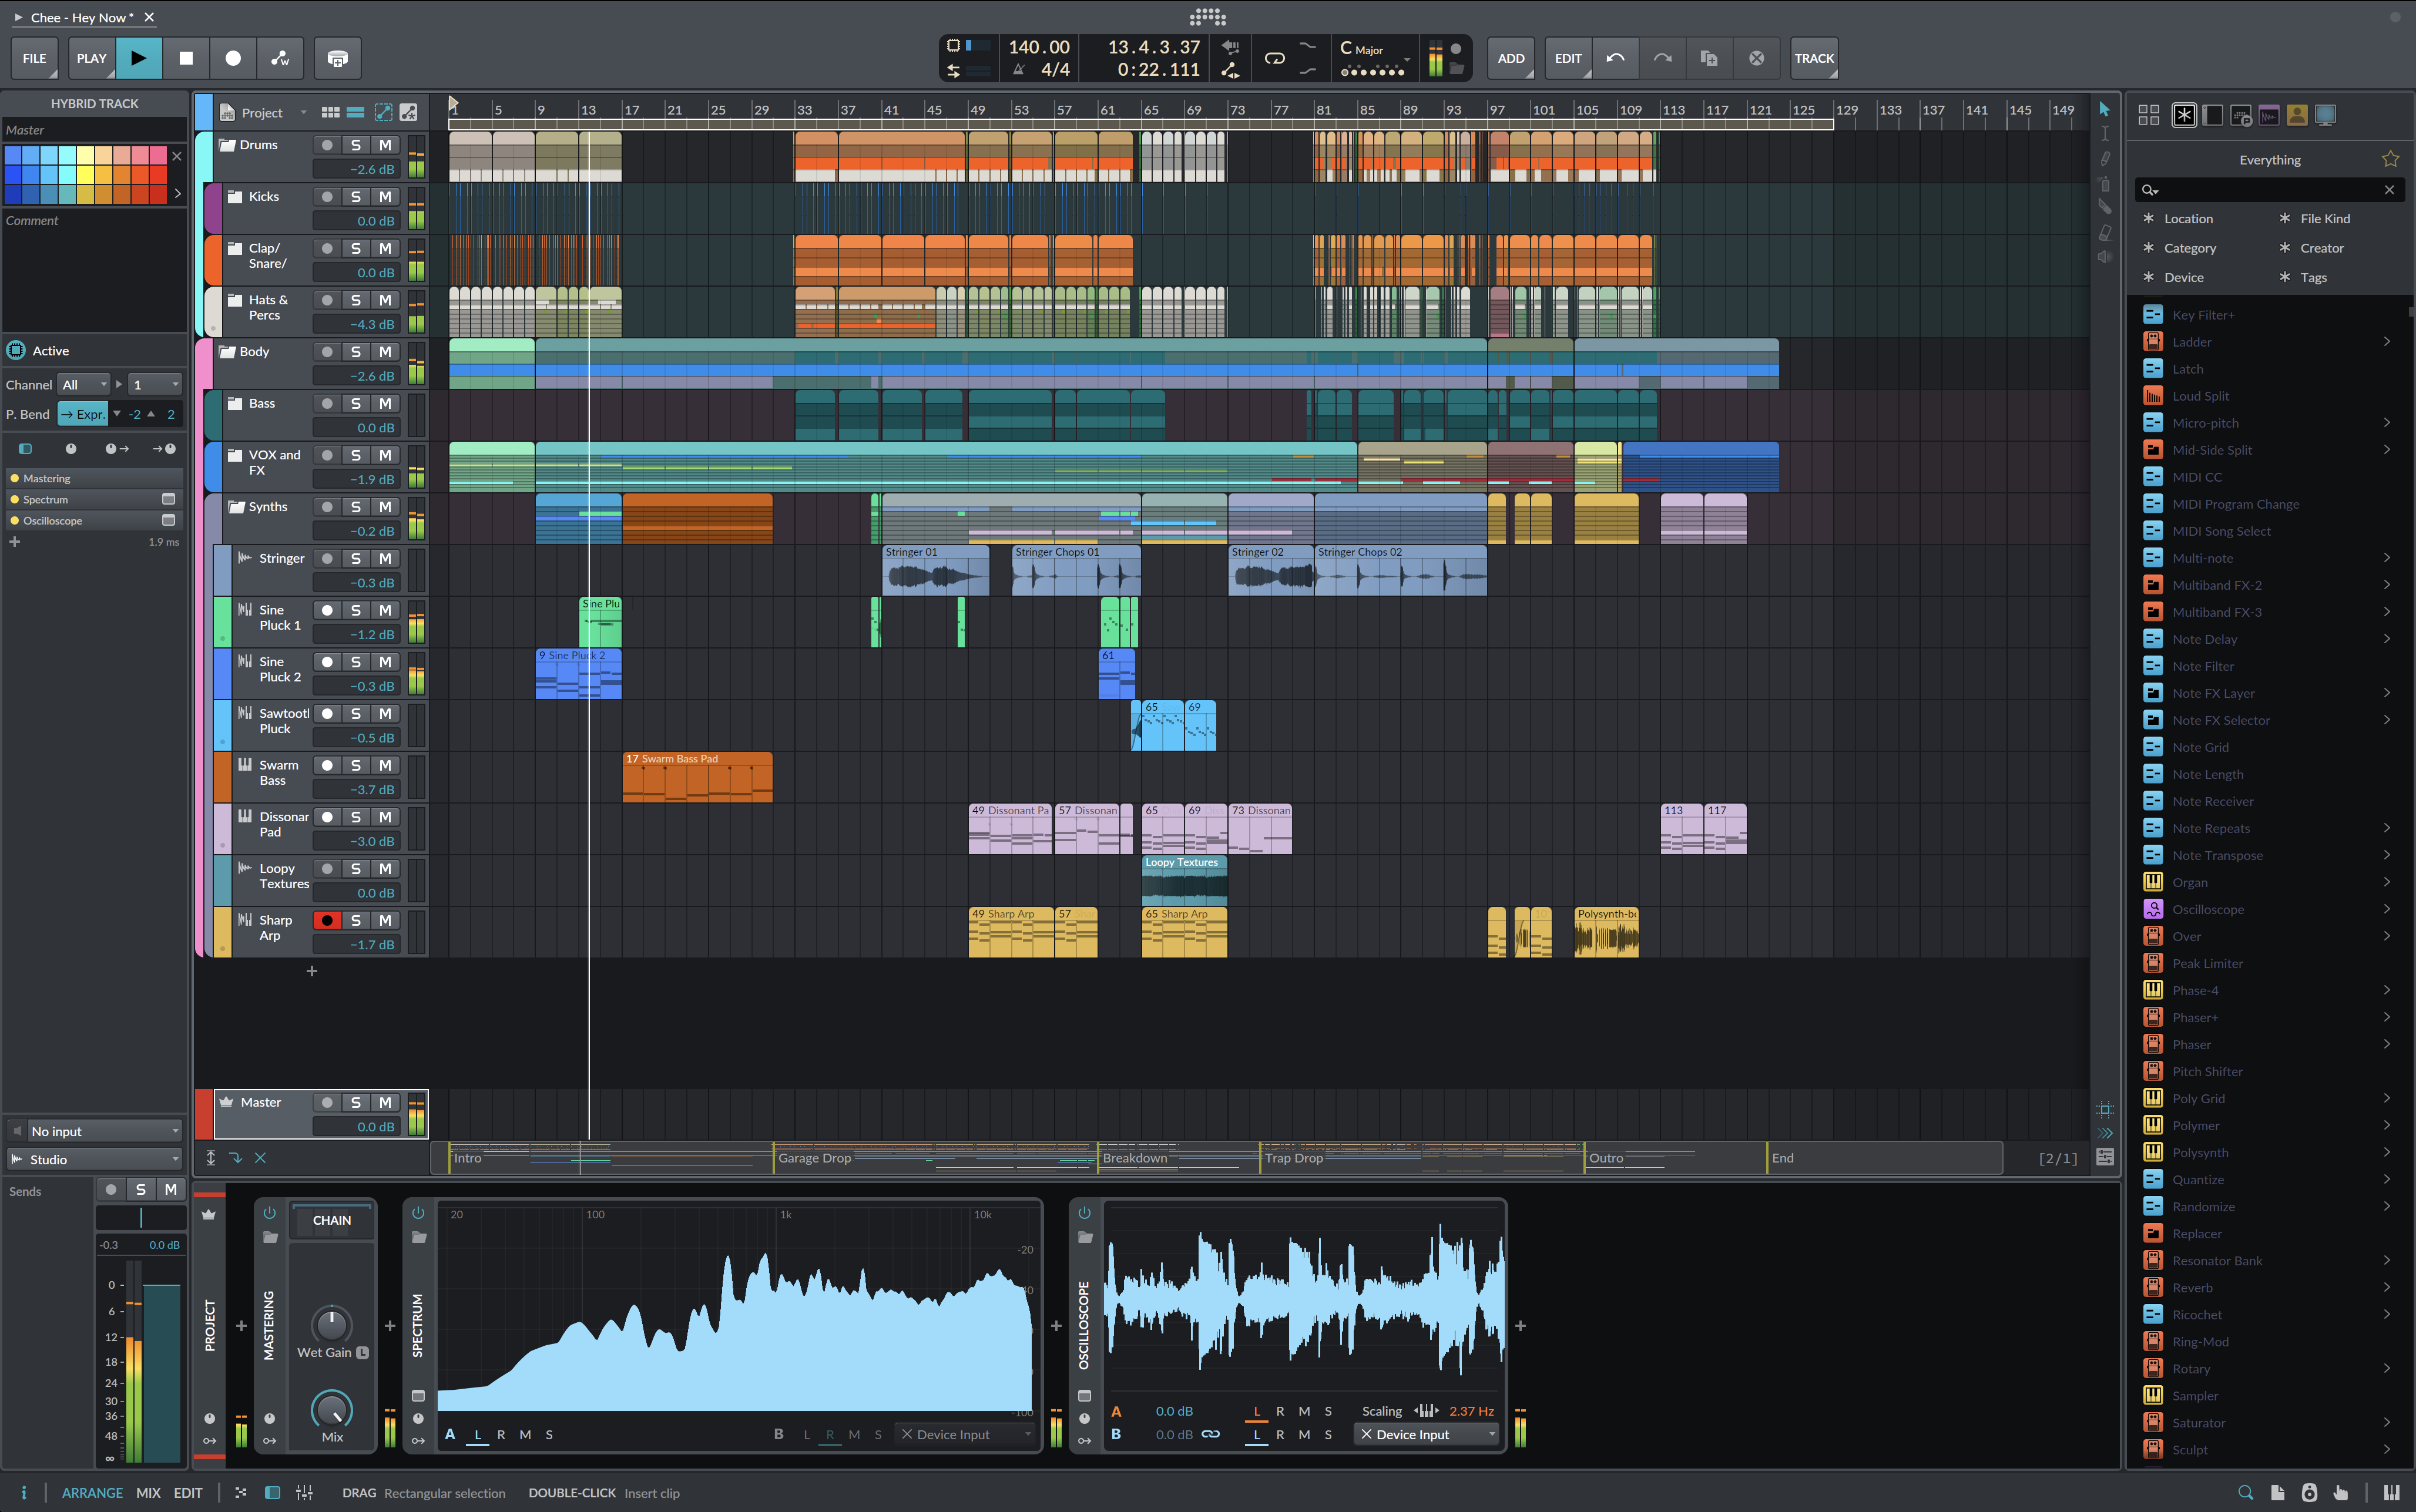The image size is (2416, 1512).
Task: Click the loop toggle icon in transport
Action: [1274, 58]
